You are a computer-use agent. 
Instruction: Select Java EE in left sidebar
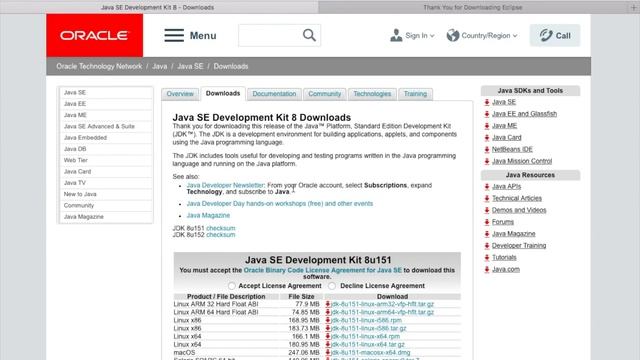[106, 104]
